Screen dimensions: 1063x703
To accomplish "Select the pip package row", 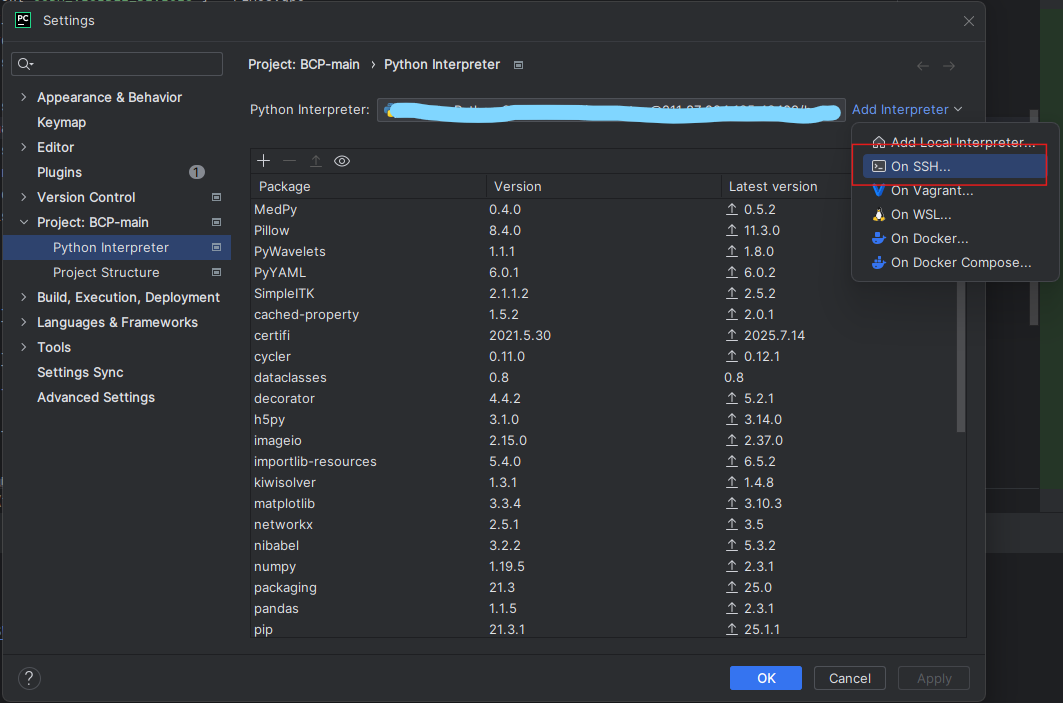I will point(603,629).
